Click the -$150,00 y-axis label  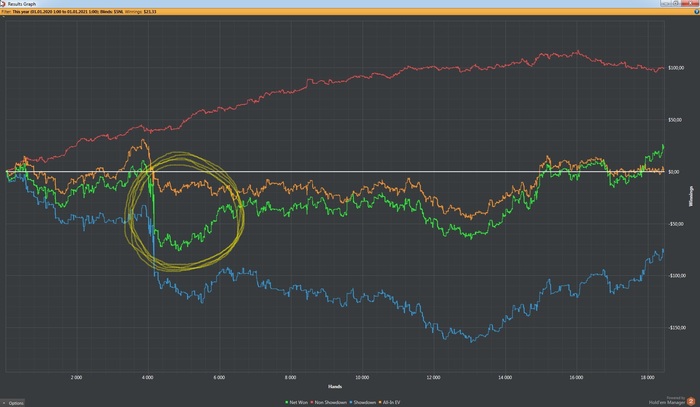(x=676, y=328)
